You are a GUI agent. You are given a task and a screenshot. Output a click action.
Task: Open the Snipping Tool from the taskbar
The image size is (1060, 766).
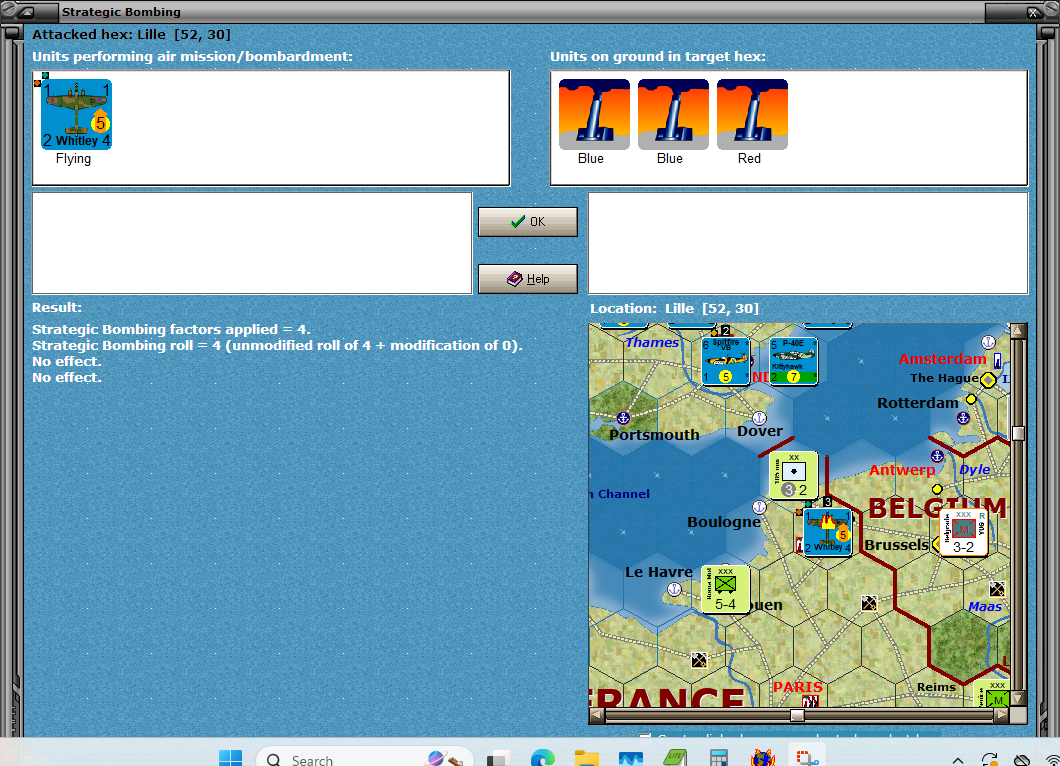coord(806,759)
